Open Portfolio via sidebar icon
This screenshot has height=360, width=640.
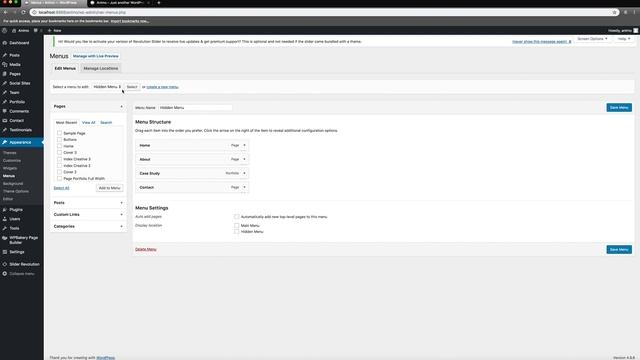click(x=4, y=102)
